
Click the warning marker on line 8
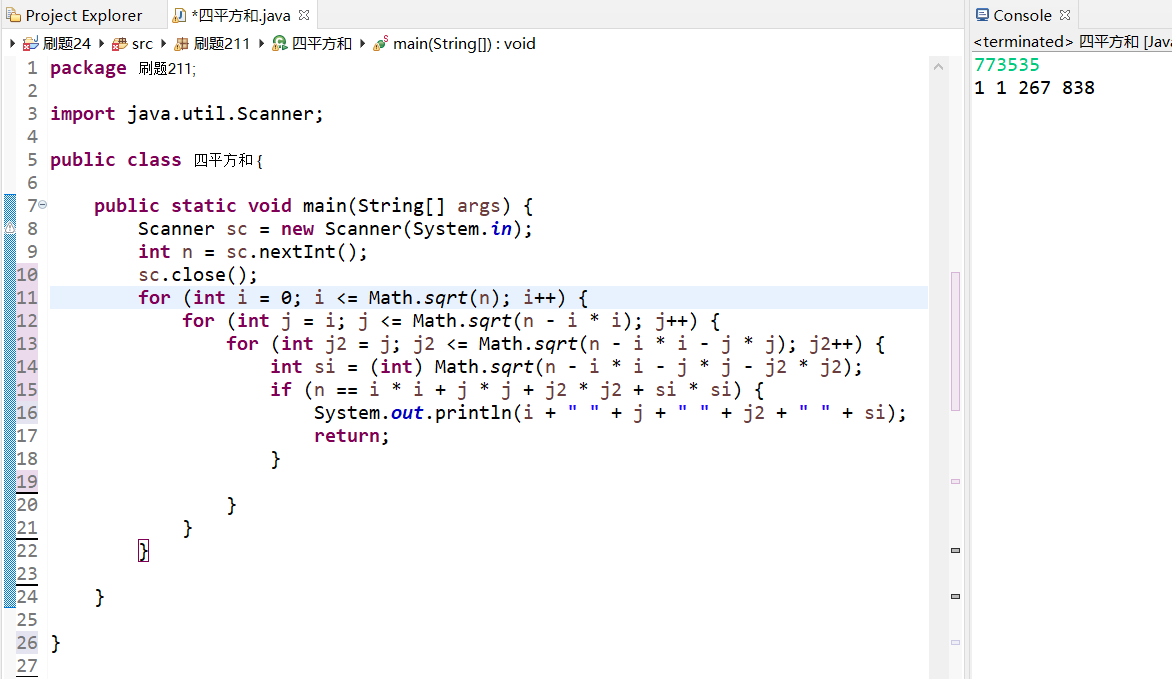pos(10,228)
